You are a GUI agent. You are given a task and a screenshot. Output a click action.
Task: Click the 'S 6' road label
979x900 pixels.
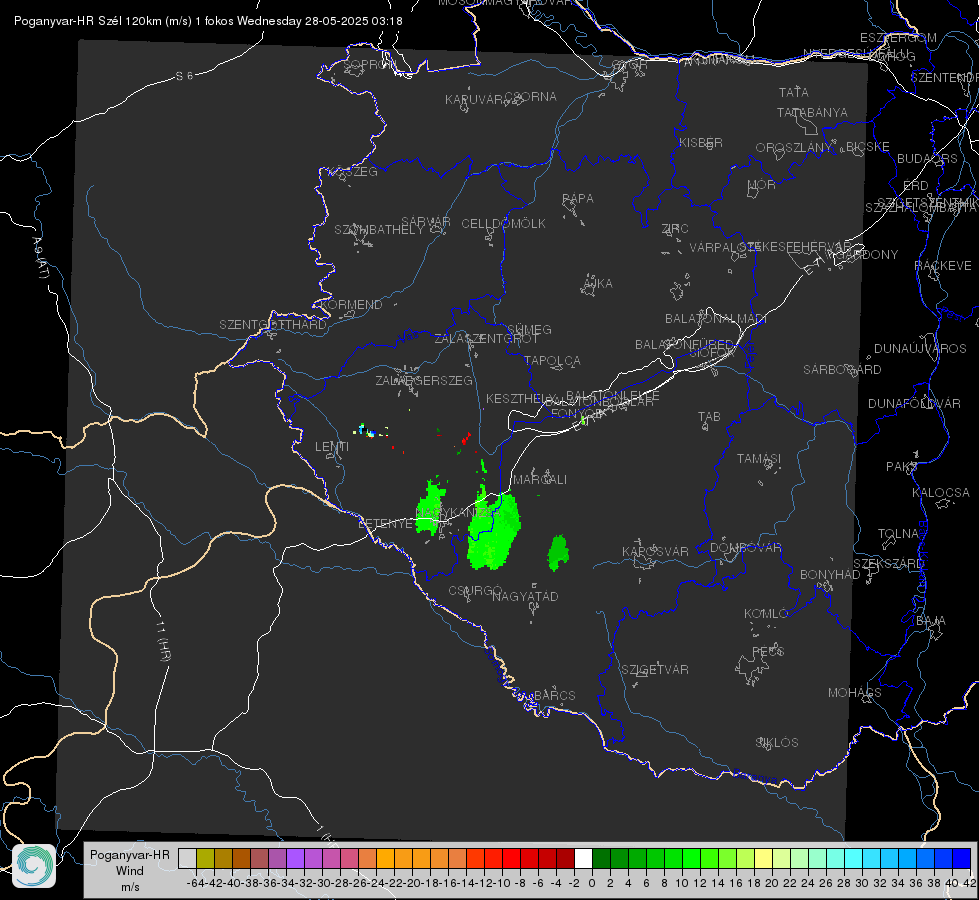pos(184,76)
